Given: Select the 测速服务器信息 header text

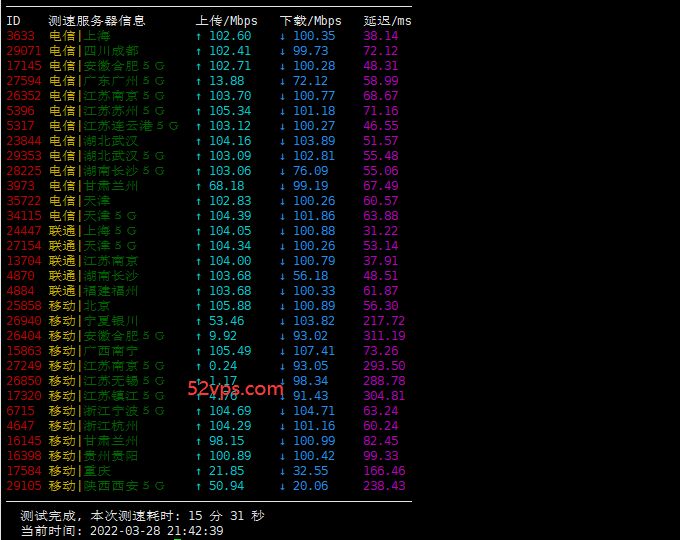Looking at the screenshot, I should coord(97,21).
